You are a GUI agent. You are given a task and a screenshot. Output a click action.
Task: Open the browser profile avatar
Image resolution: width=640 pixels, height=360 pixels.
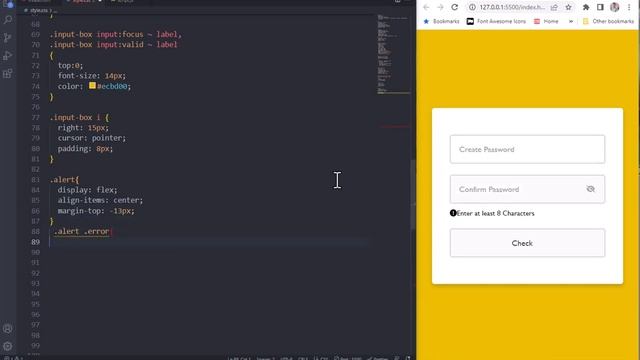[x=615, y=7]
